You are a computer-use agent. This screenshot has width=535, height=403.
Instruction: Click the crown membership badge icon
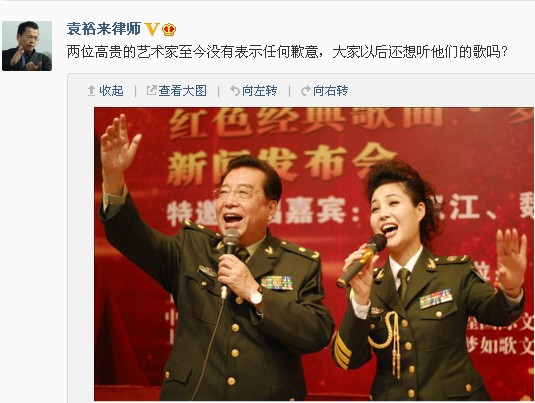pyautogui.click(x=169, y=30)
